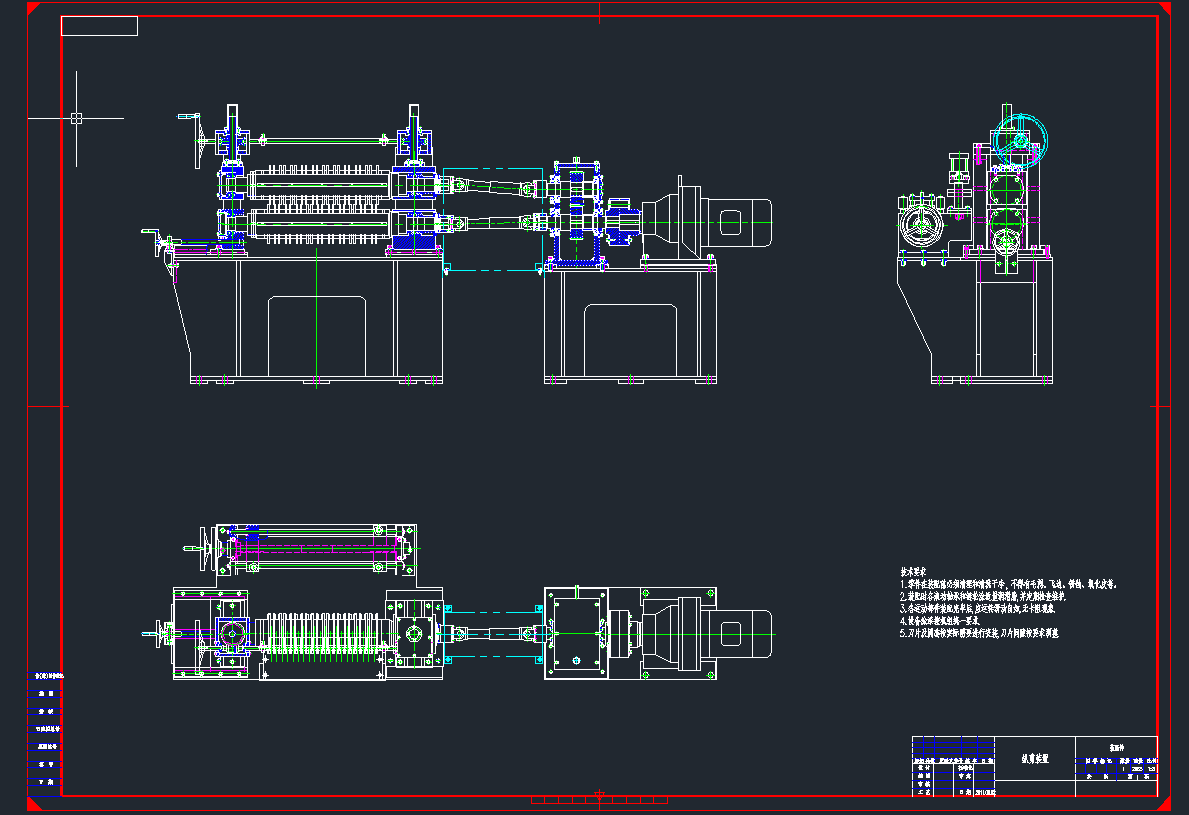Select the universal drive shaft in top view
Viewport: 1189px width, 815px height.
point(492,632)
